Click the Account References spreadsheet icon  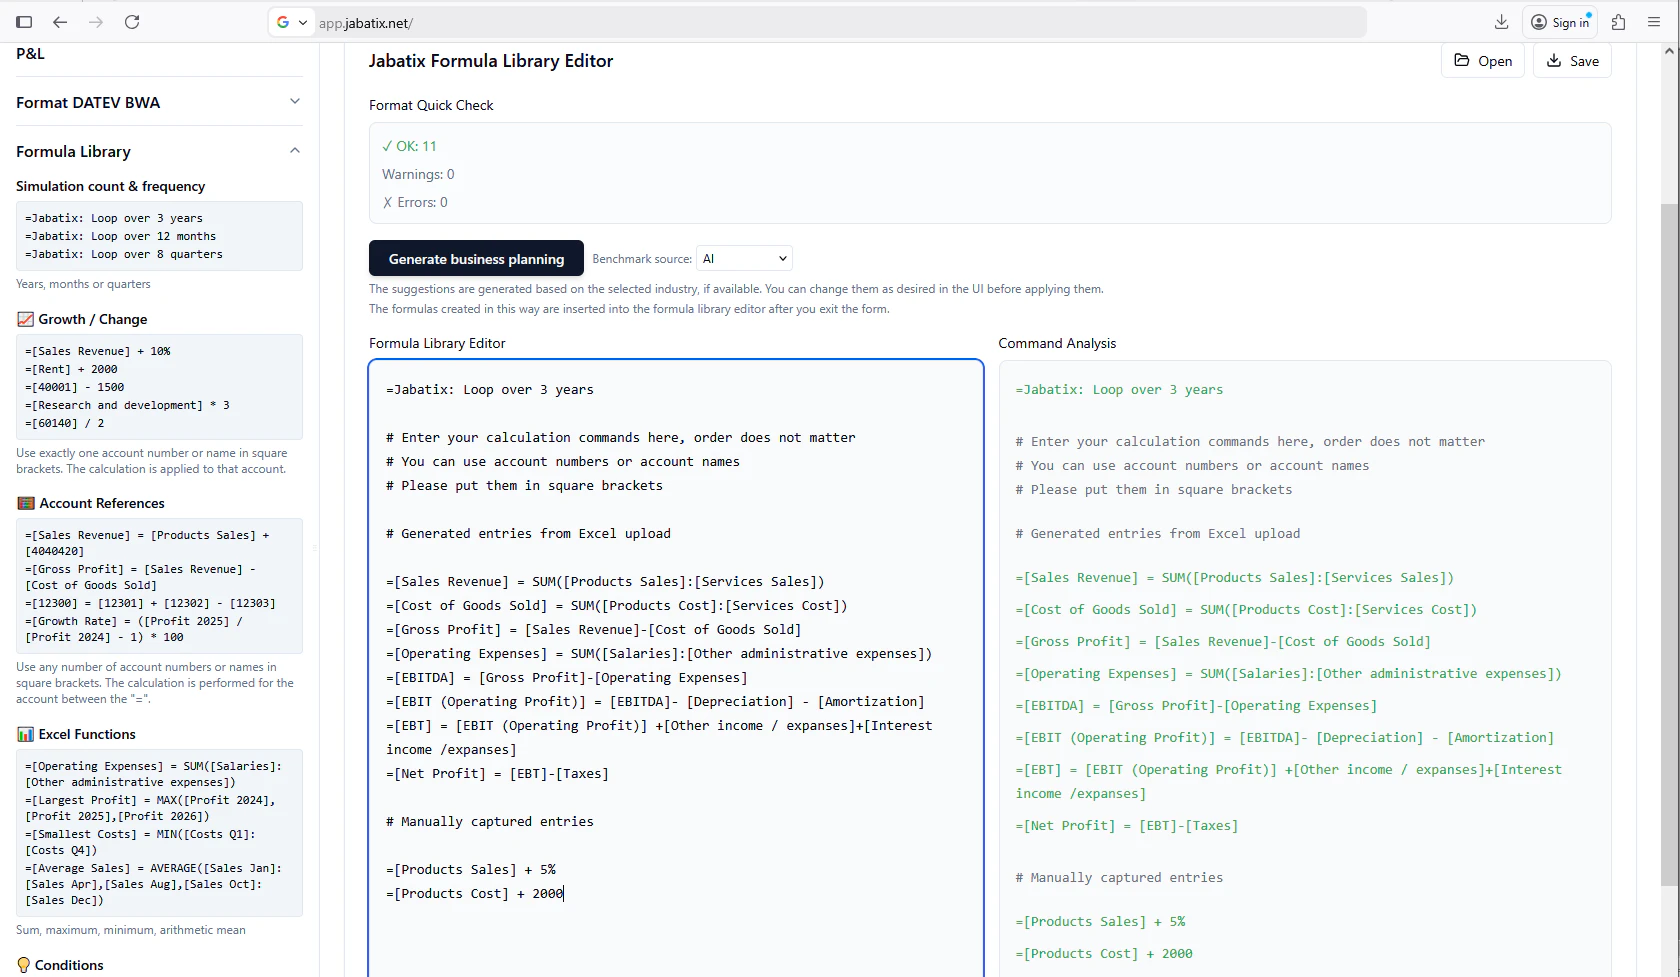pyautogui.click(x=25, y=502)
